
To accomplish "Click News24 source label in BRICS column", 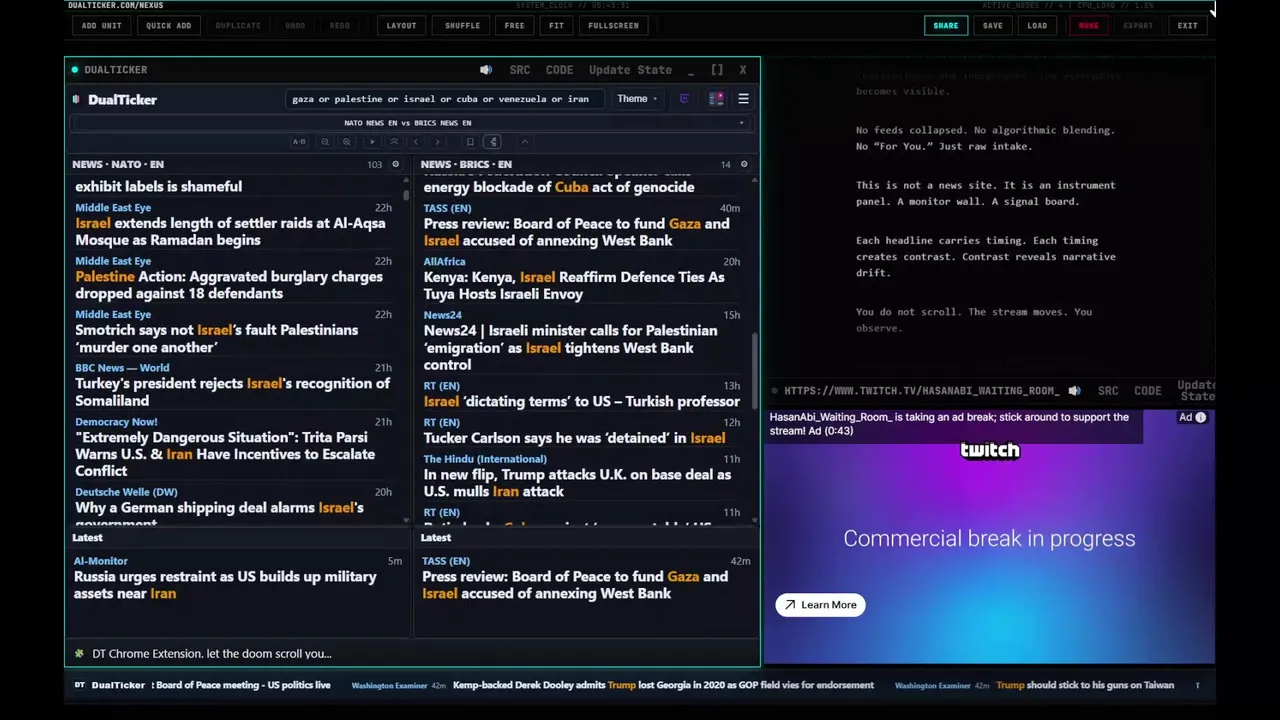I will [x=442, y=315].
